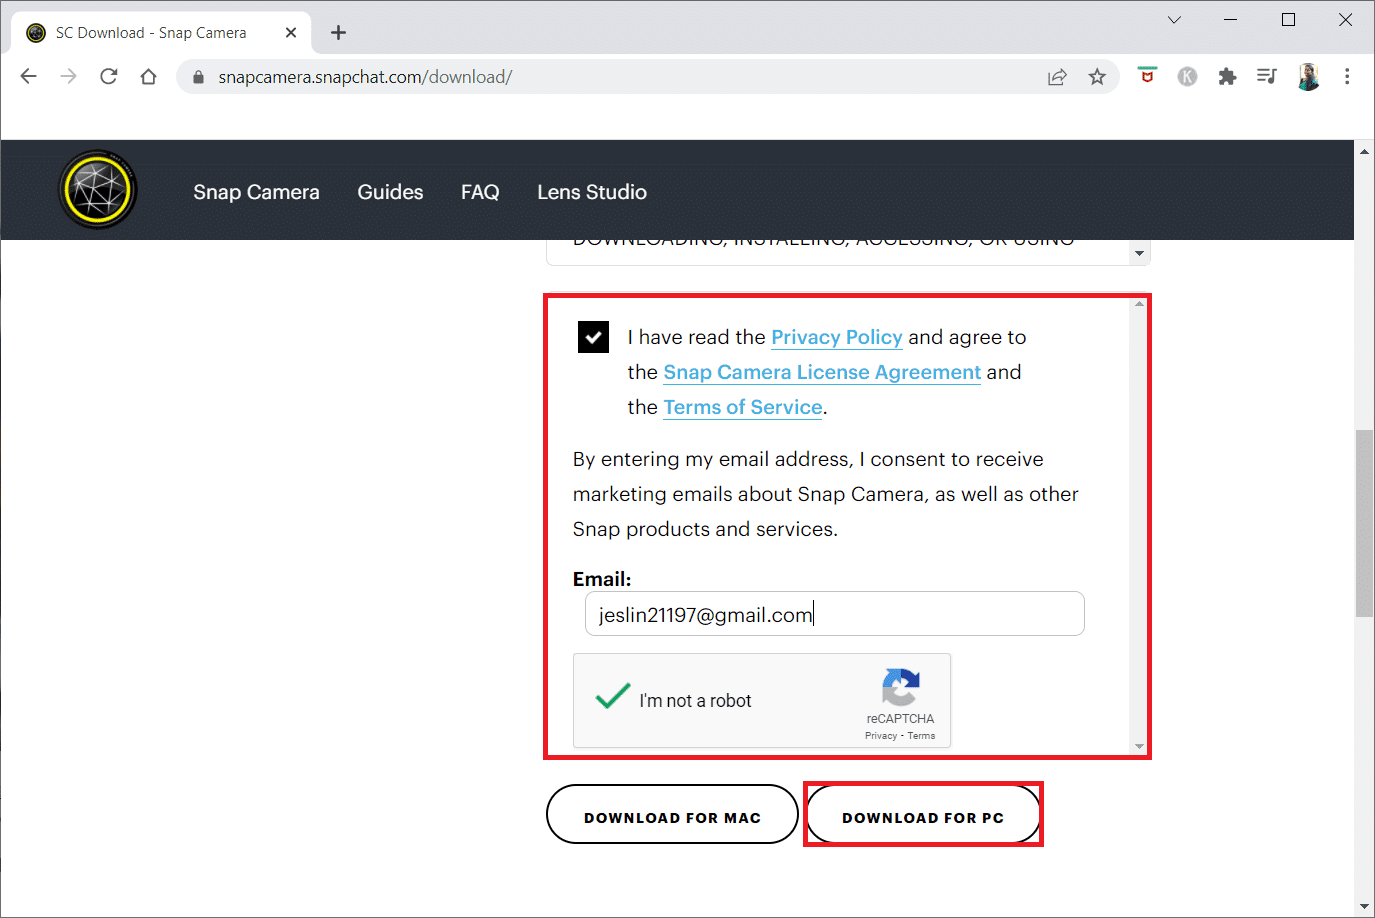Viewport: 1375px width, 918px height.
Task: Open the share page icon
Action: point(1057,77)
